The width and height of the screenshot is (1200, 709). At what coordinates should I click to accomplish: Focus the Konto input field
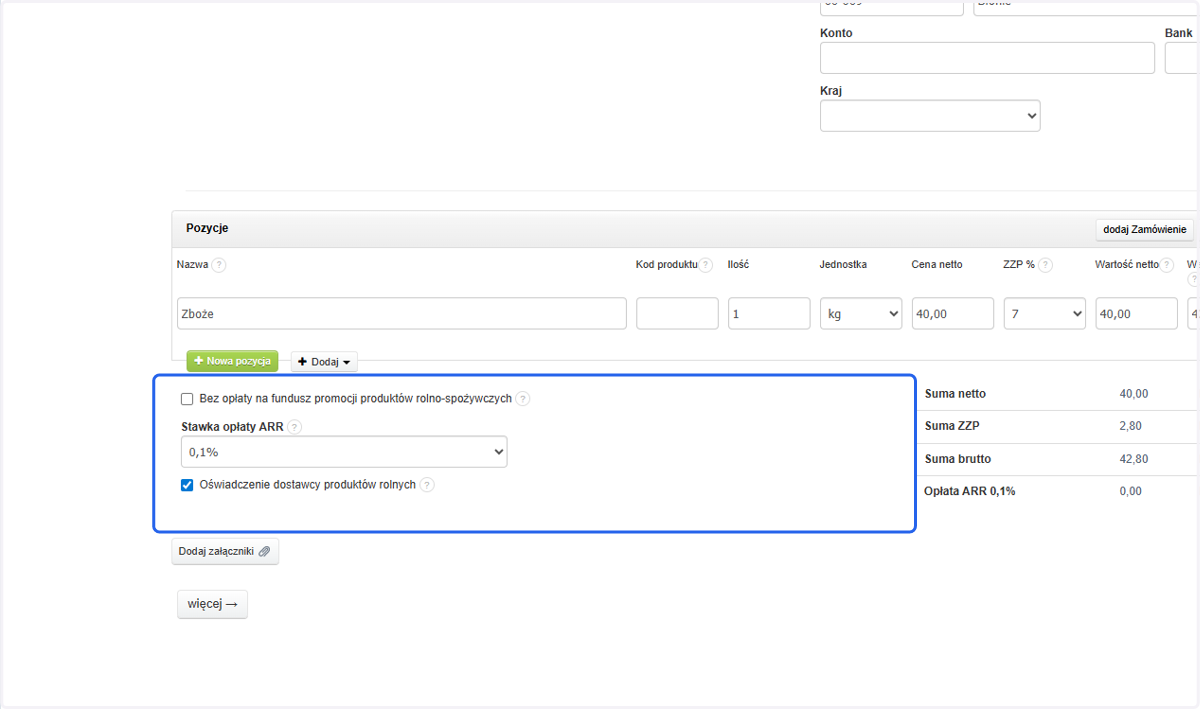(x=987, y=58)
